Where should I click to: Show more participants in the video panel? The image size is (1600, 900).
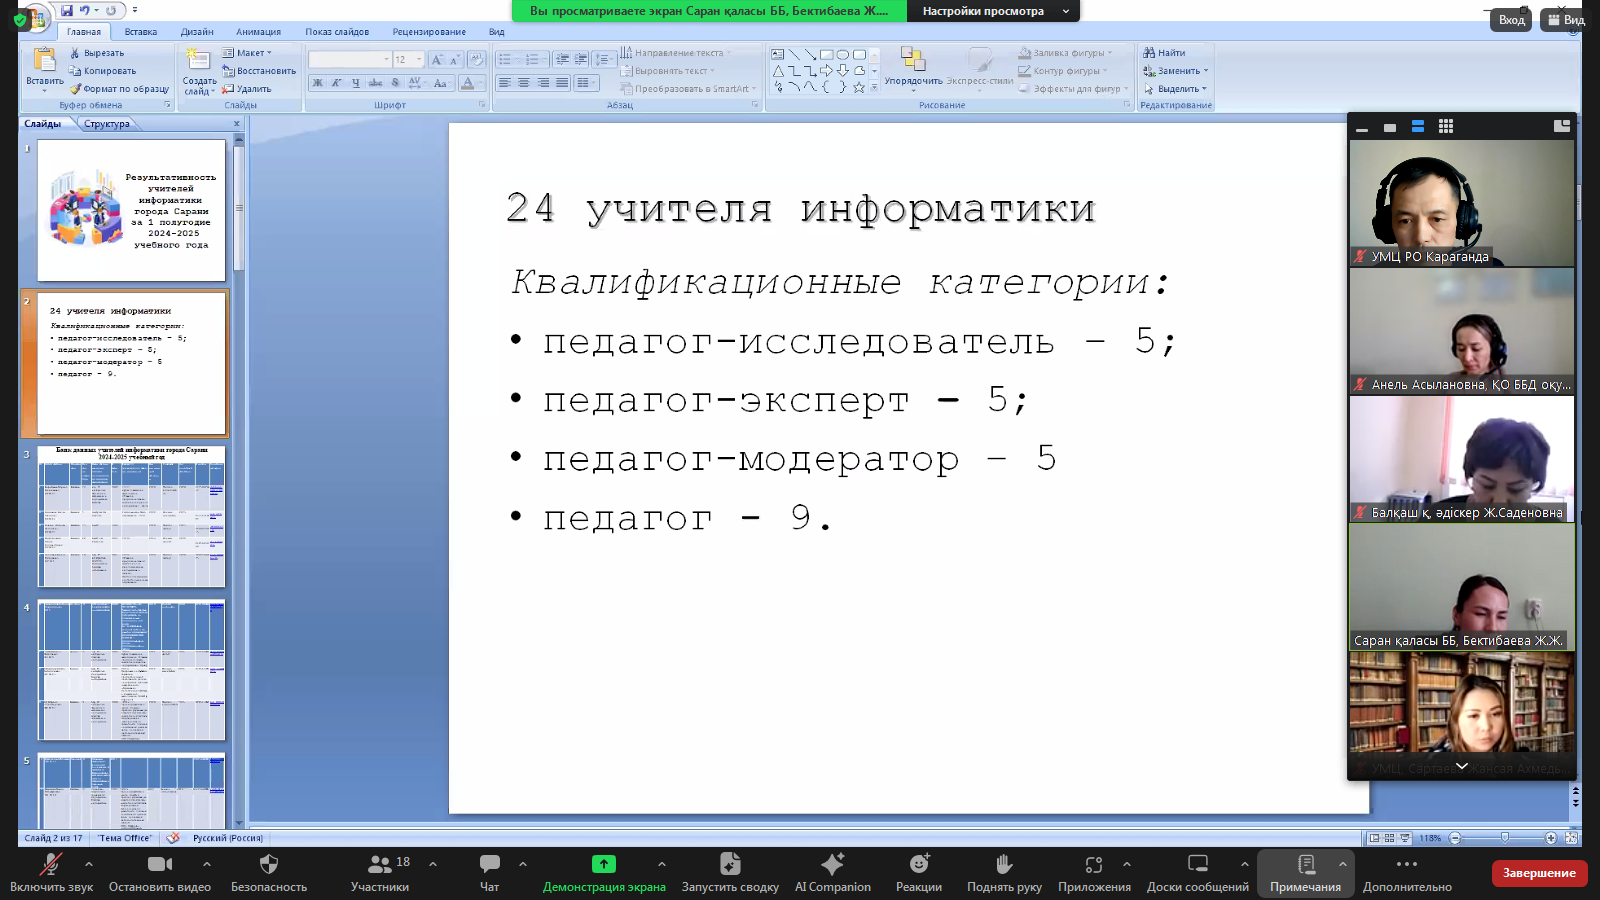1461,766
